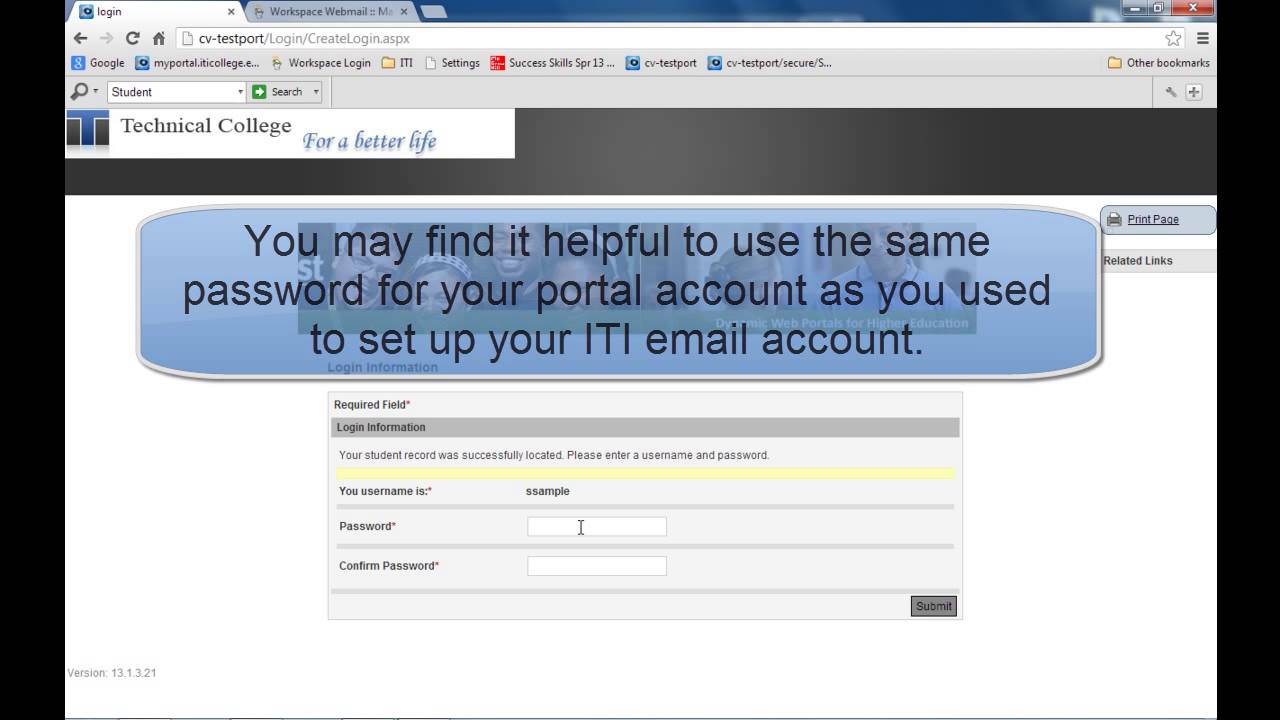The image size is (1280, 720).
Task: Click the username value 'ssample'
Action: click(x=548, y=491)
